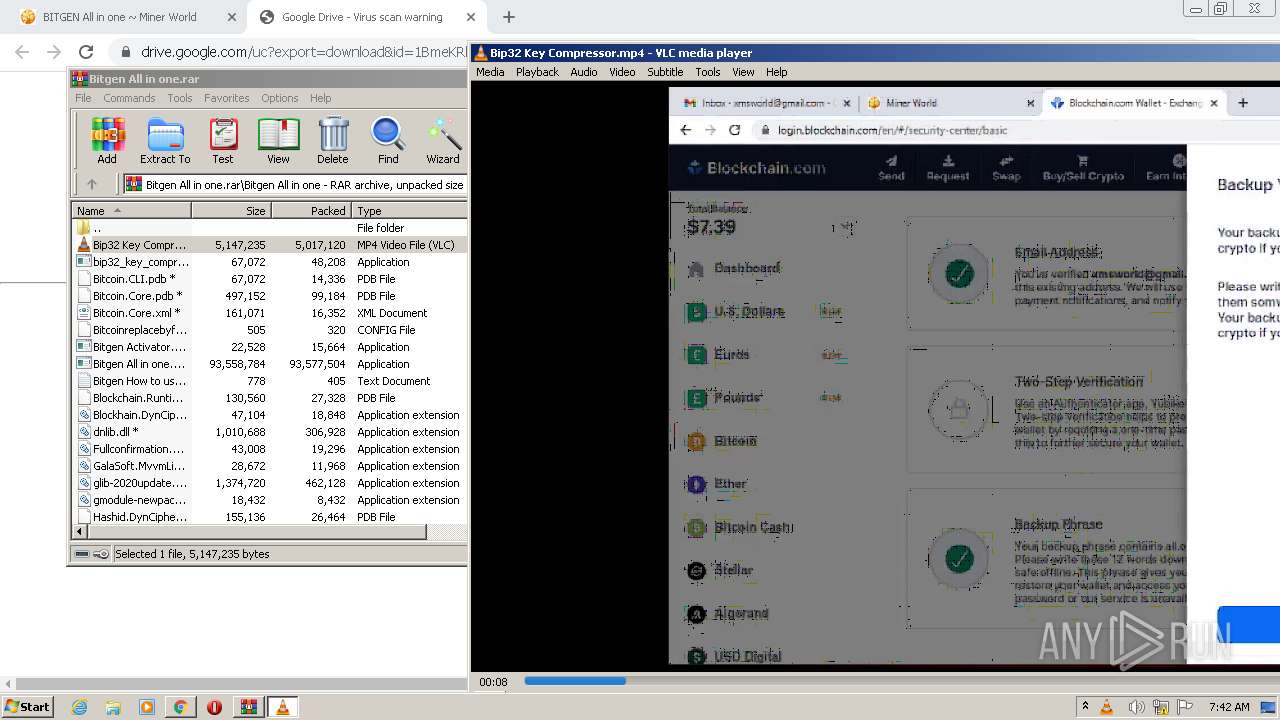Click WinRAR archive path field
This screenshot has width=1280, height=720.
(294, 184)
